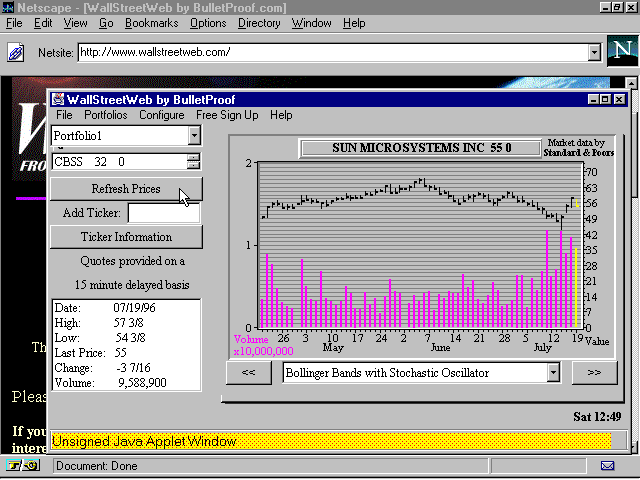Open the Go menu
The width and height of the screenshot is (640, 480).
106,23
